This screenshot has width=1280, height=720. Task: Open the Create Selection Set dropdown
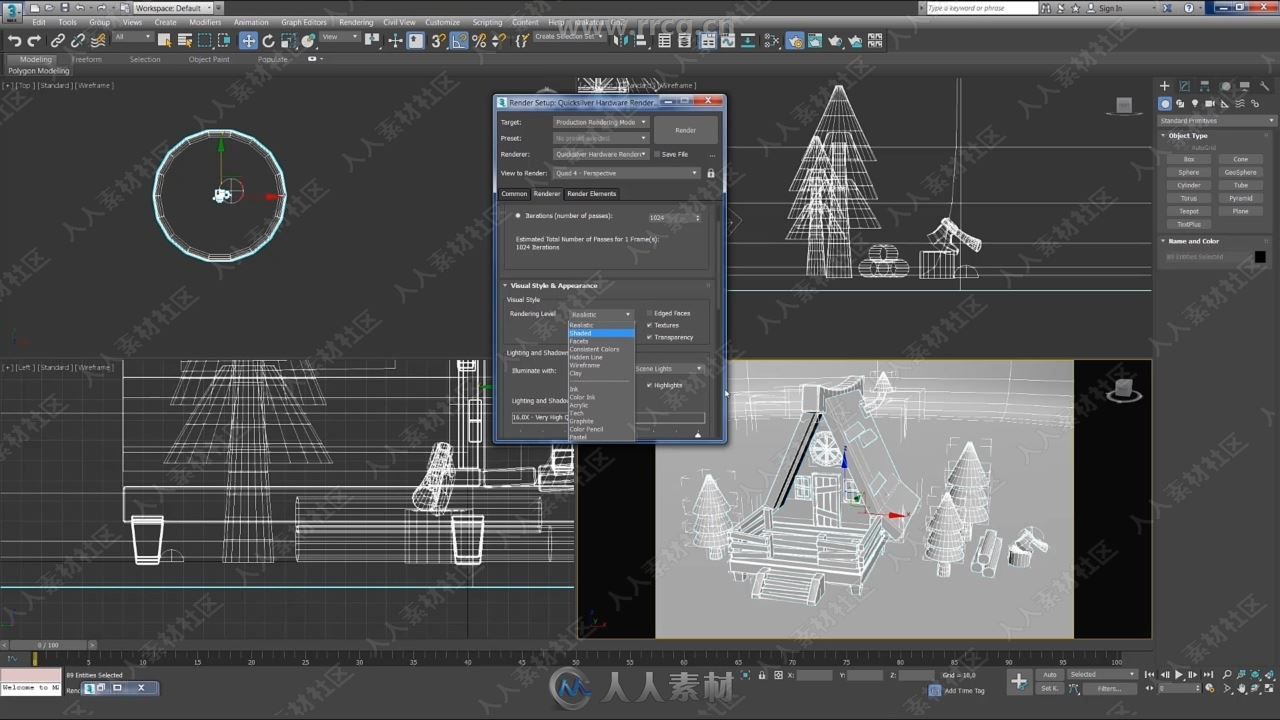point(570,37)
